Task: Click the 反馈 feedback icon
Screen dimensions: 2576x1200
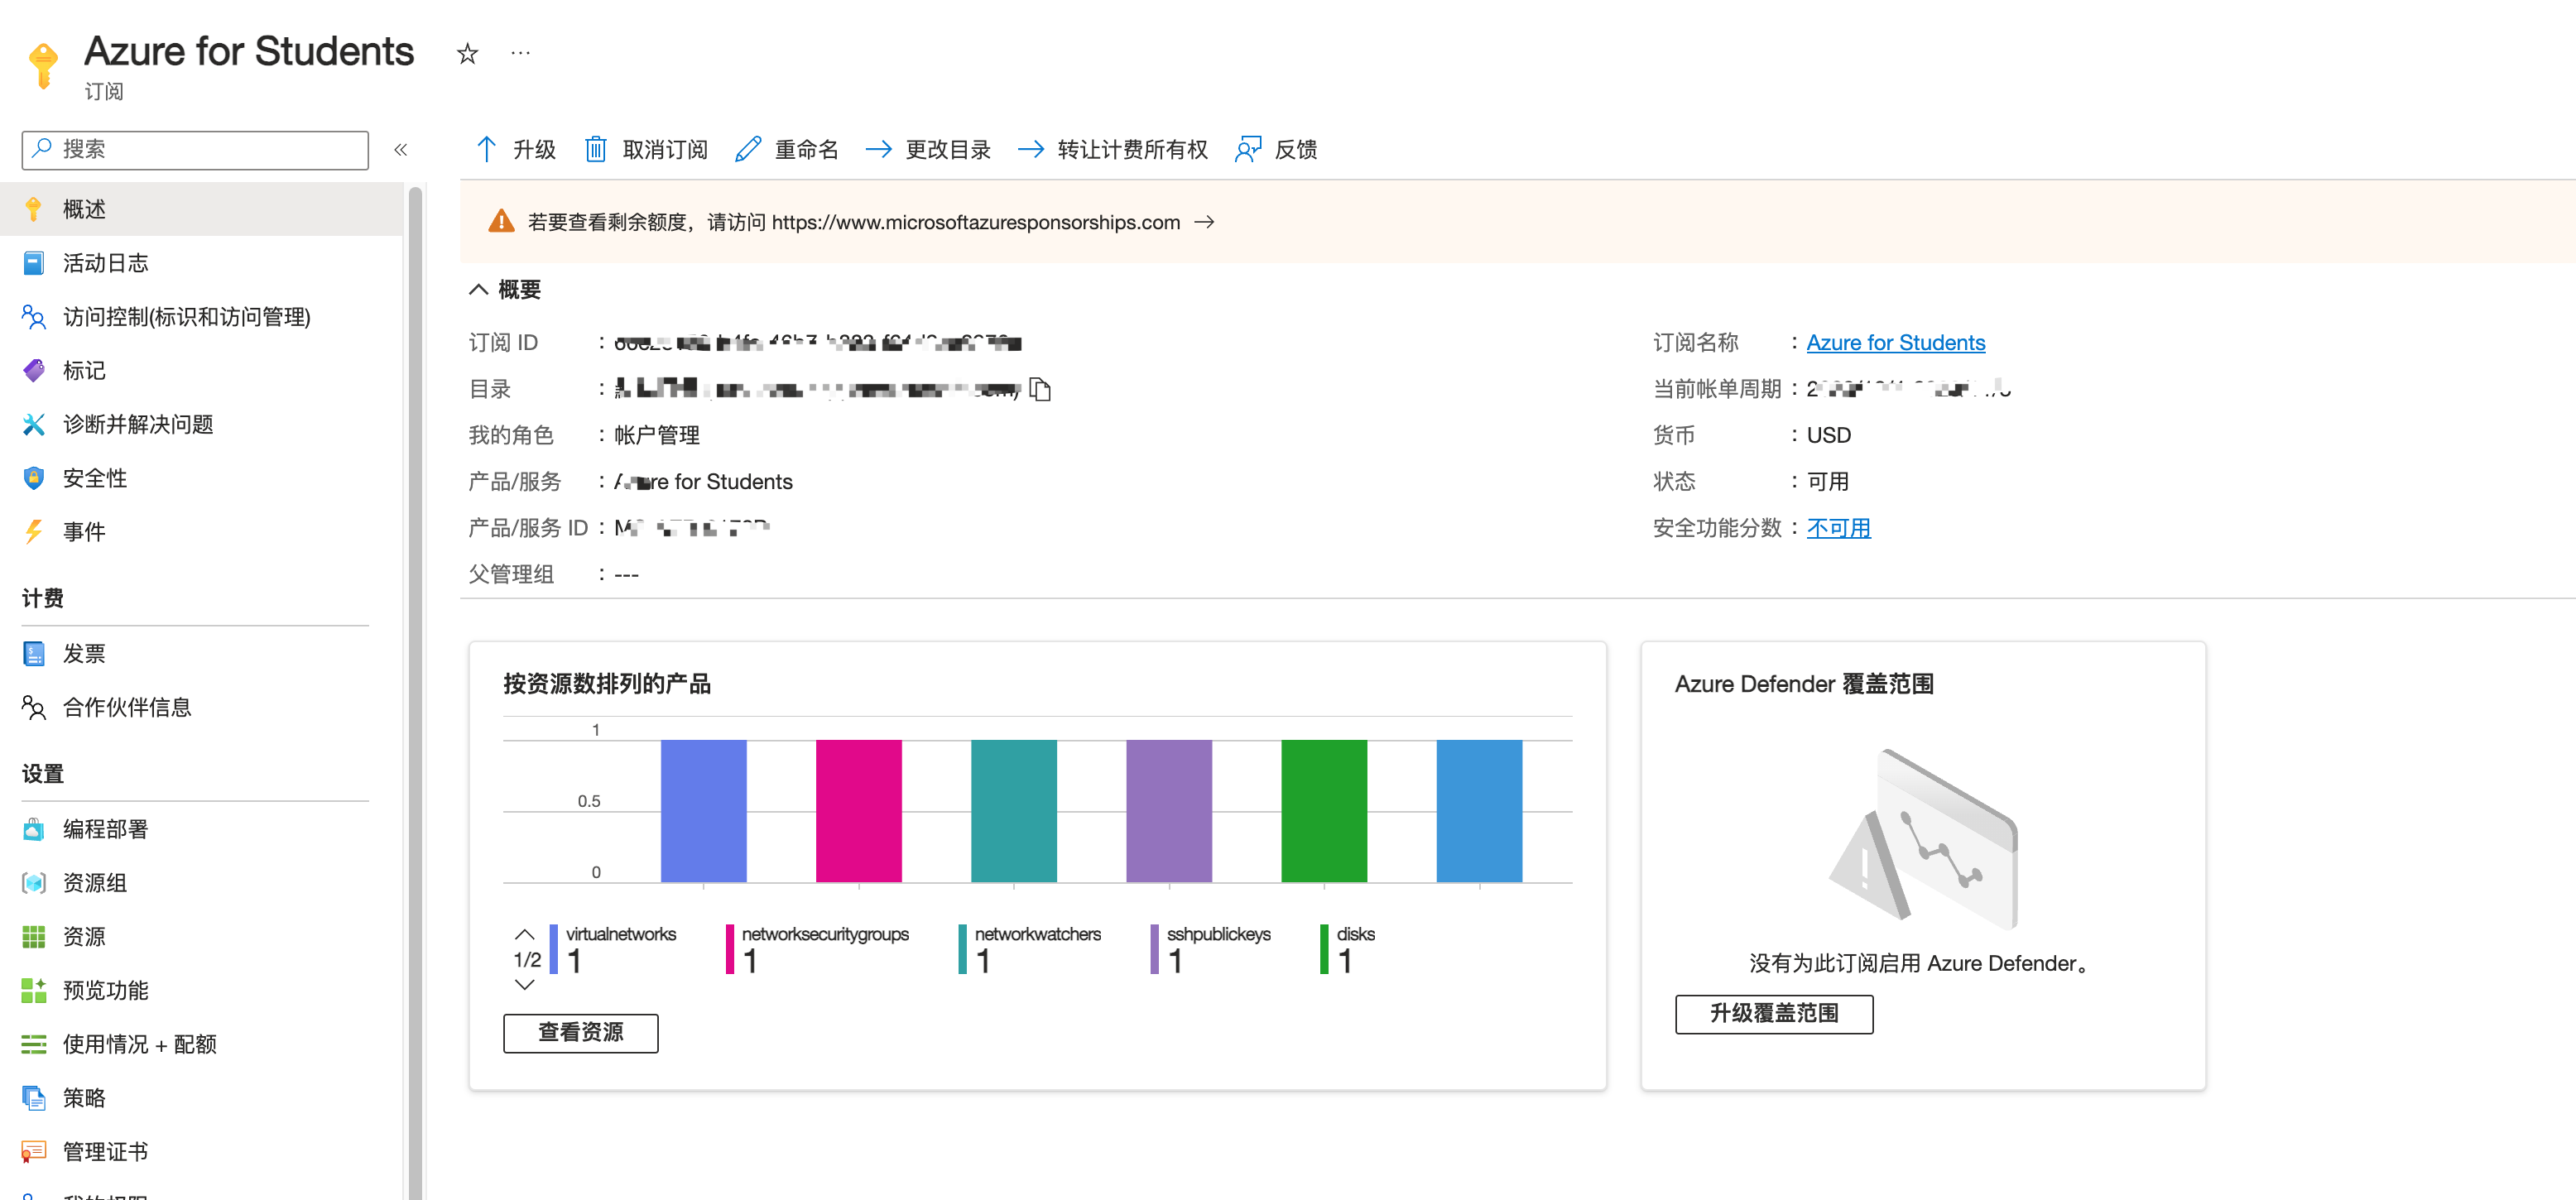Action: pyautogui.click(x=1248, y=149)
